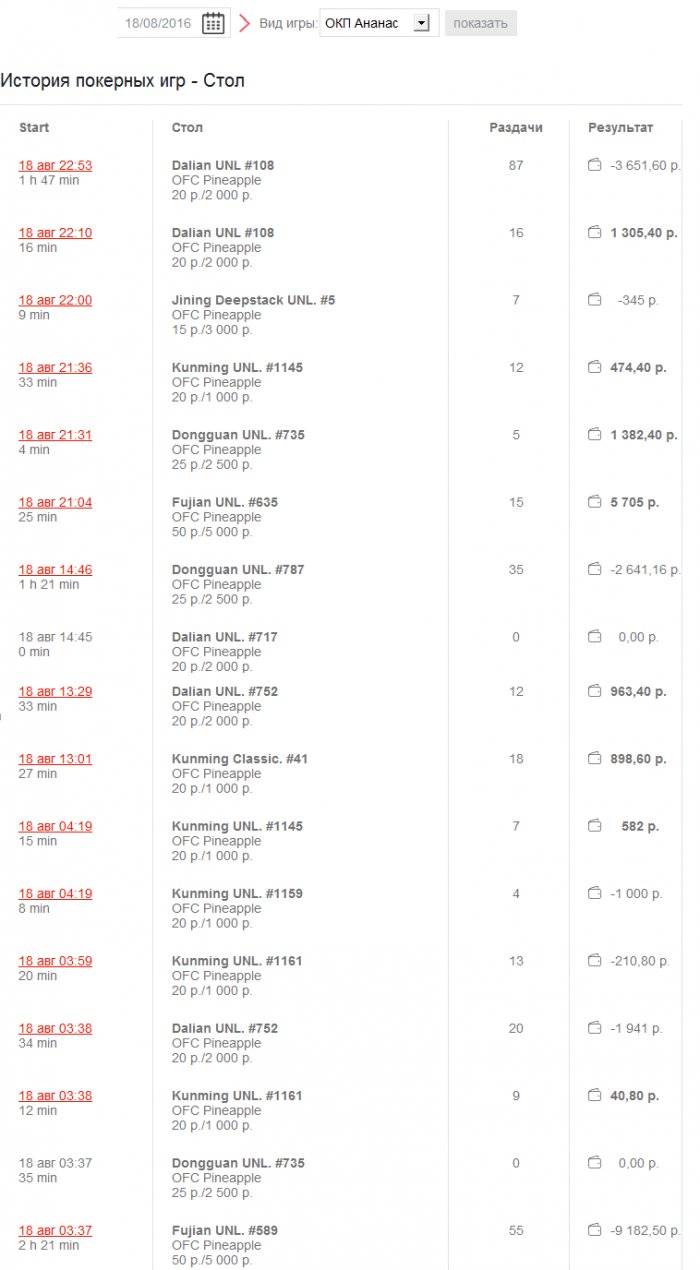Click wallet icon beside 5 705 р. result

point(594,502)
